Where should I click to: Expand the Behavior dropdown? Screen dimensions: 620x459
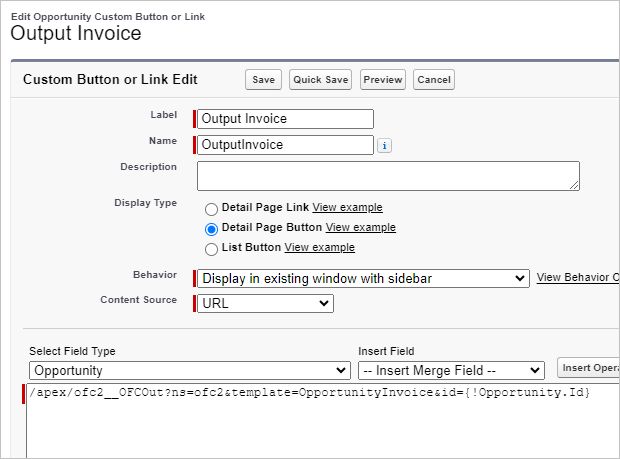click(x=363, y=278)
